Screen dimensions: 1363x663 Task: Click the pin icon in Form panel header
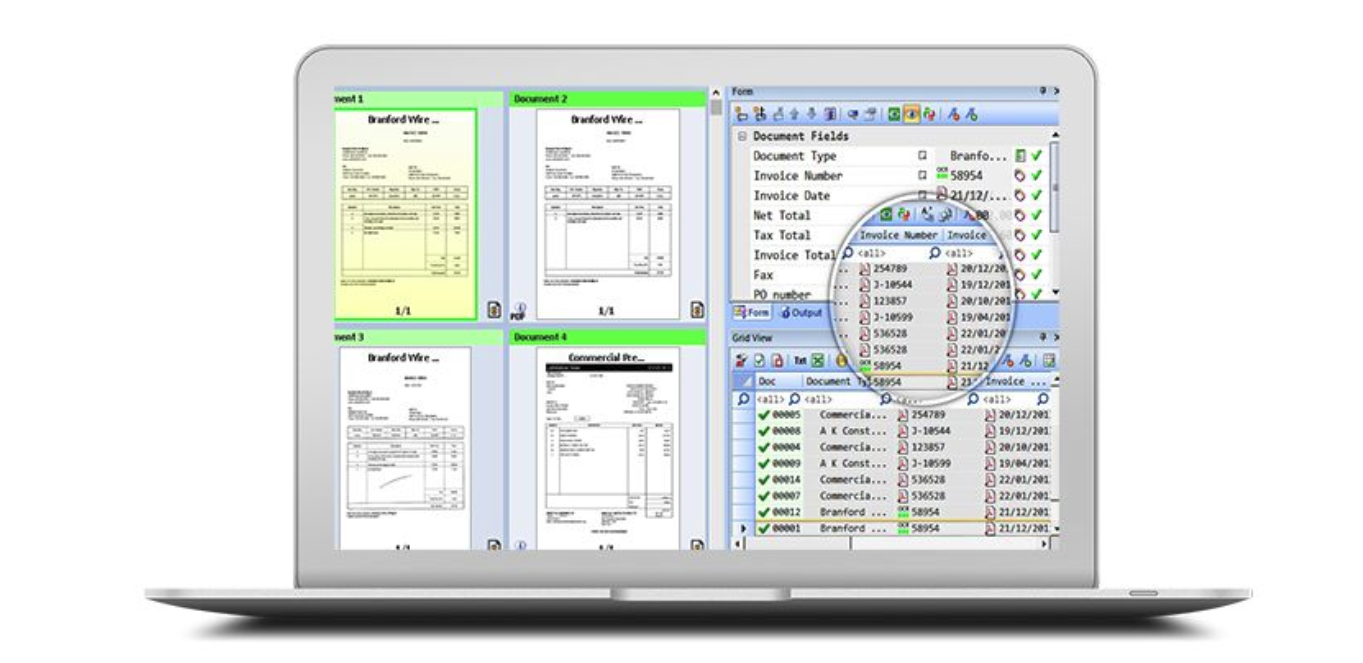pyautogui.click(x=1043, y=91)
